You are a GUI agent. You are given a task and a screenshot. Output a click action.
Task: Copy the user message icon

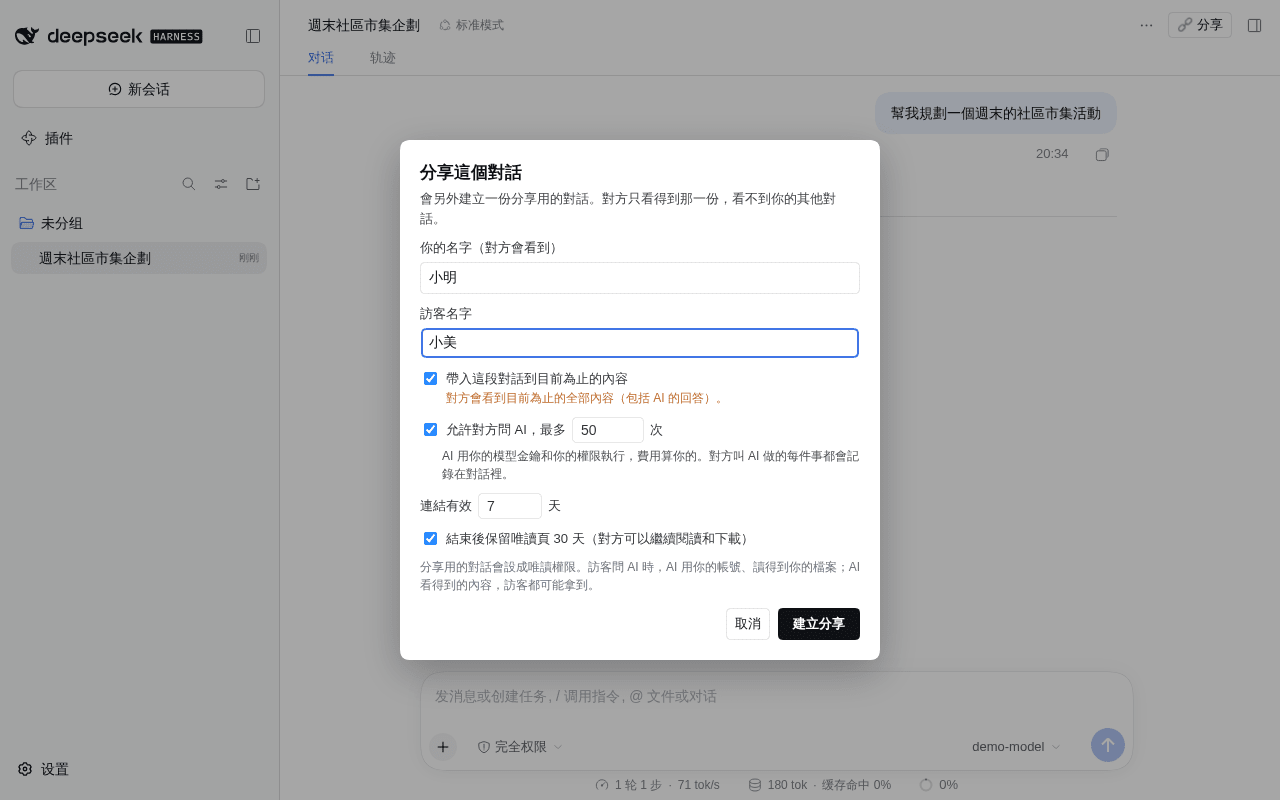tap(1102, 154)
